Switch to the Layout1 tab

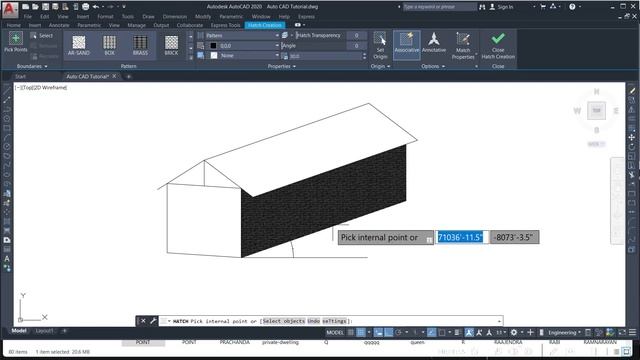point(44,331)
